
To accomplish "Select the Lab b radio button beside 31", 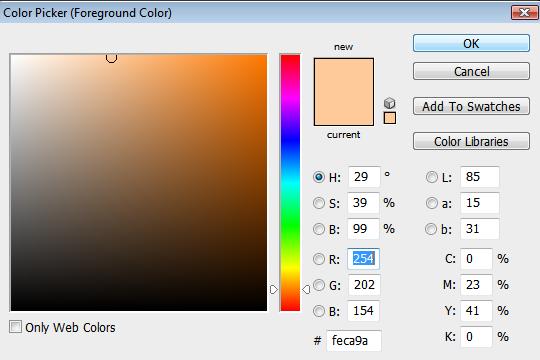I will [x=431, y=229].
